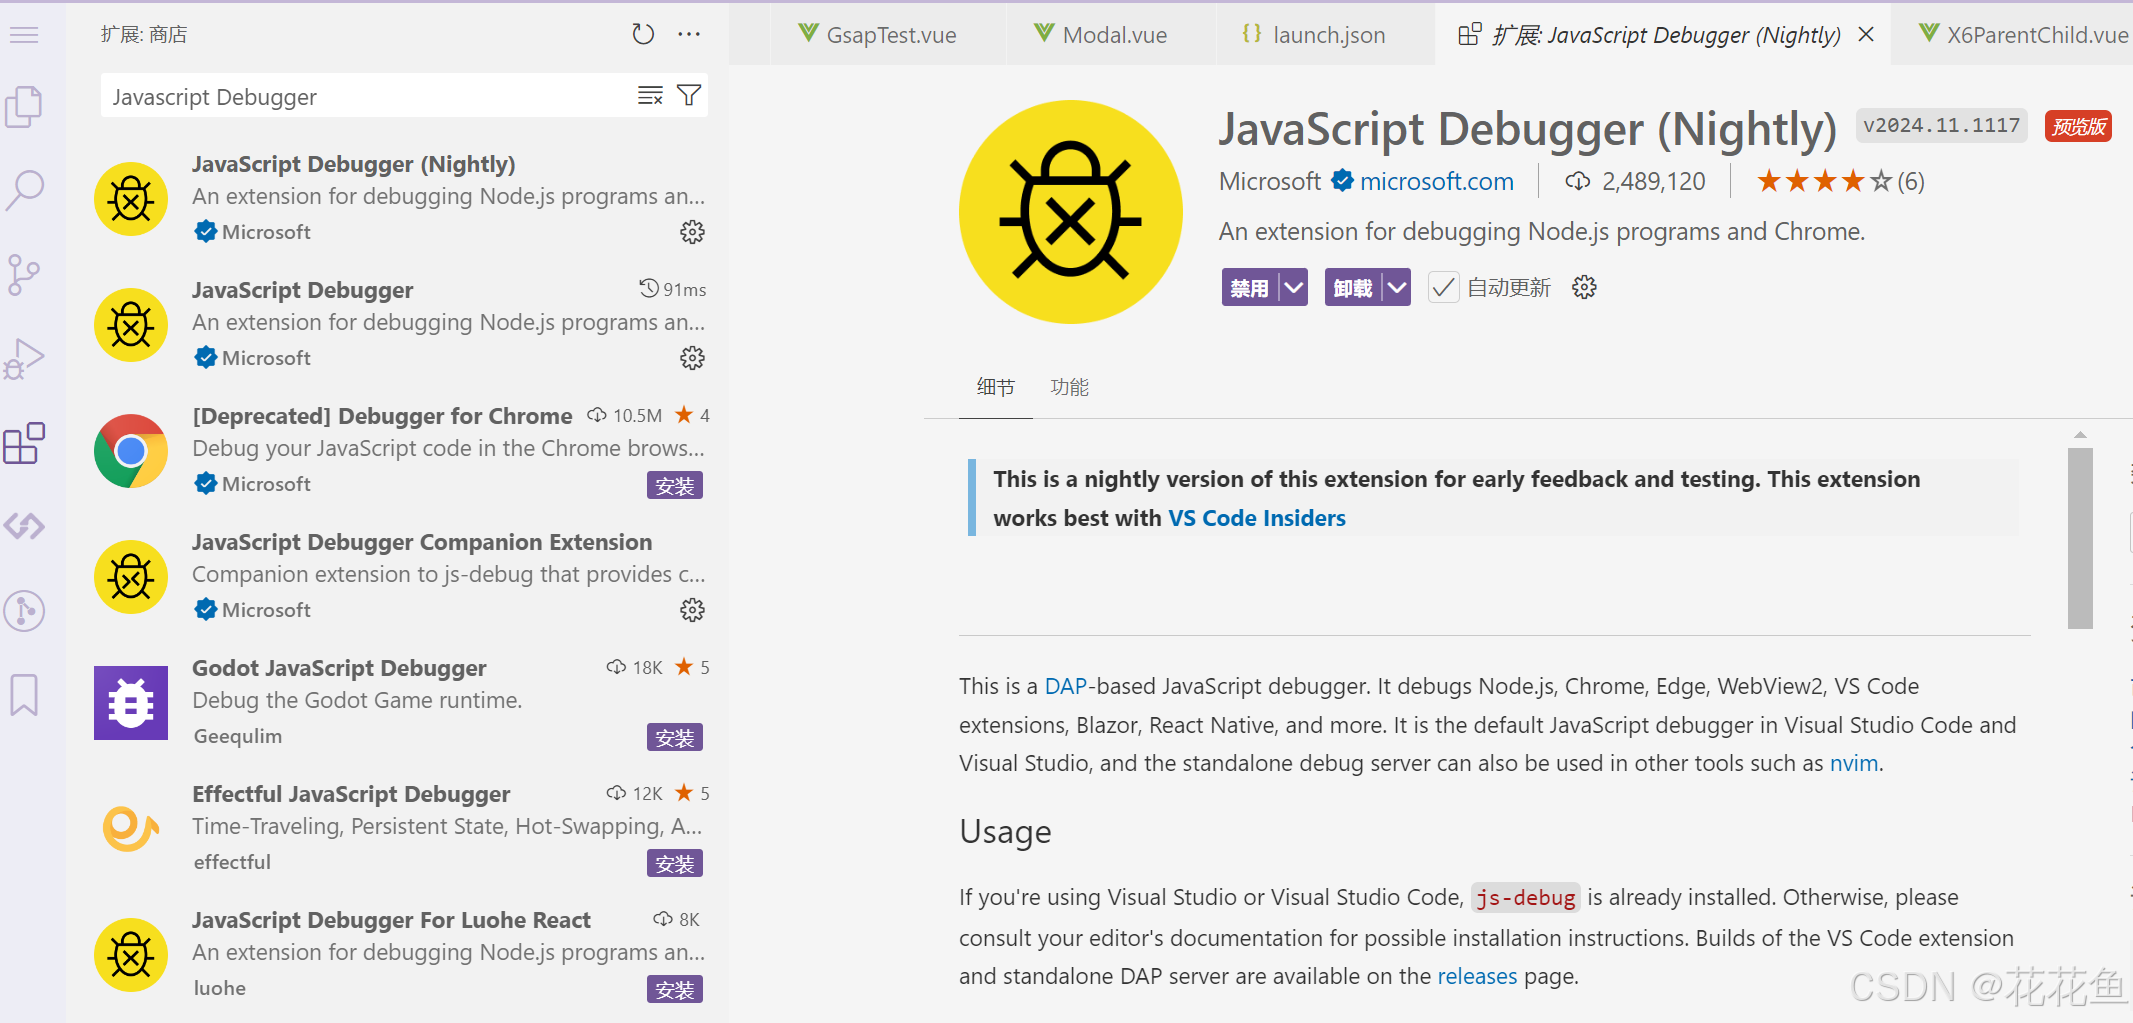The width and height of the screenshot is (2133, 1023).
Task: Toggle the auto update checkbox
Action: click(x=1443, y=288)
